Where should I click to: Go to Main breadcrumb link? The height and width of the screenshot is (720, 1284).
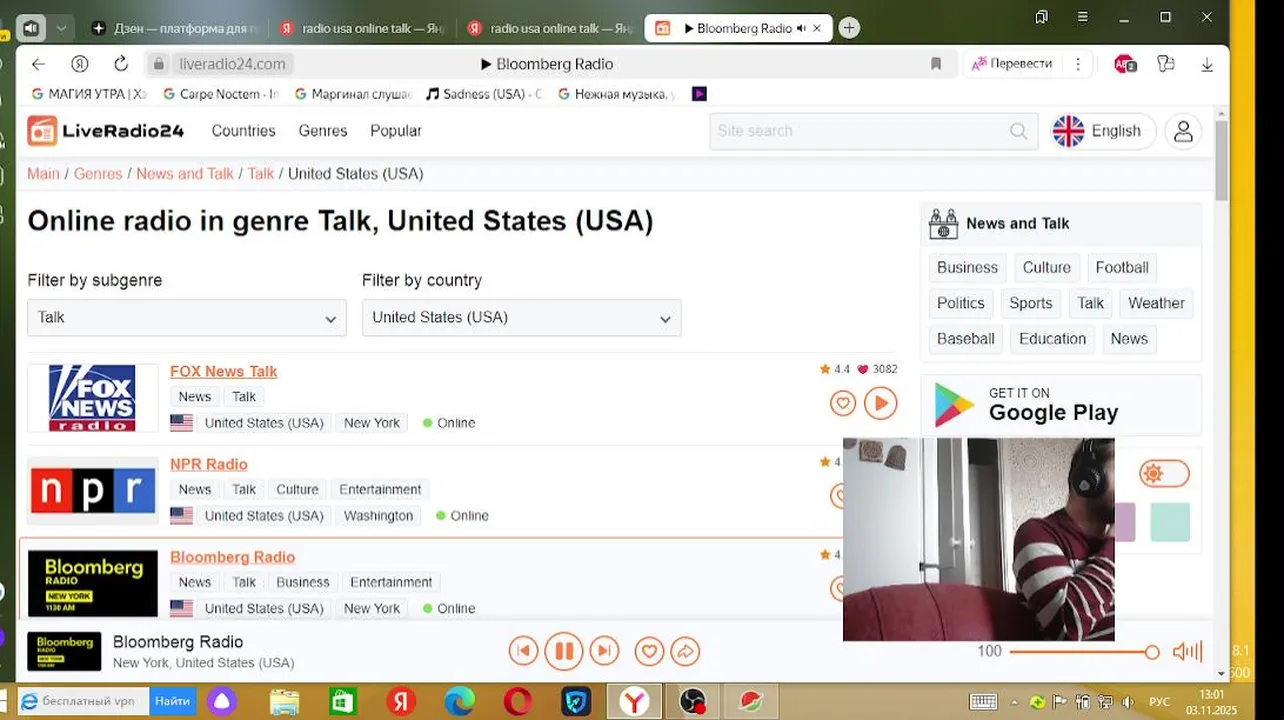click(43, 174)
